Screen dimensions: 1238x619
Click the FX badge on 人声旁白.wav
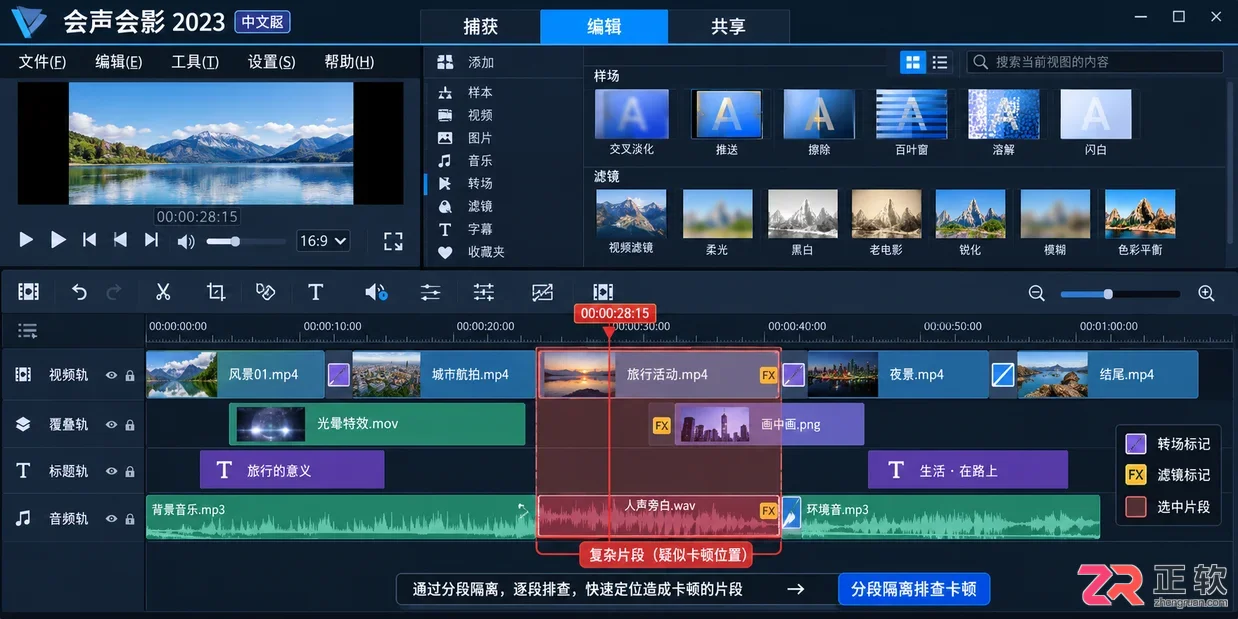pyautogui.click(x=768, y=510)
